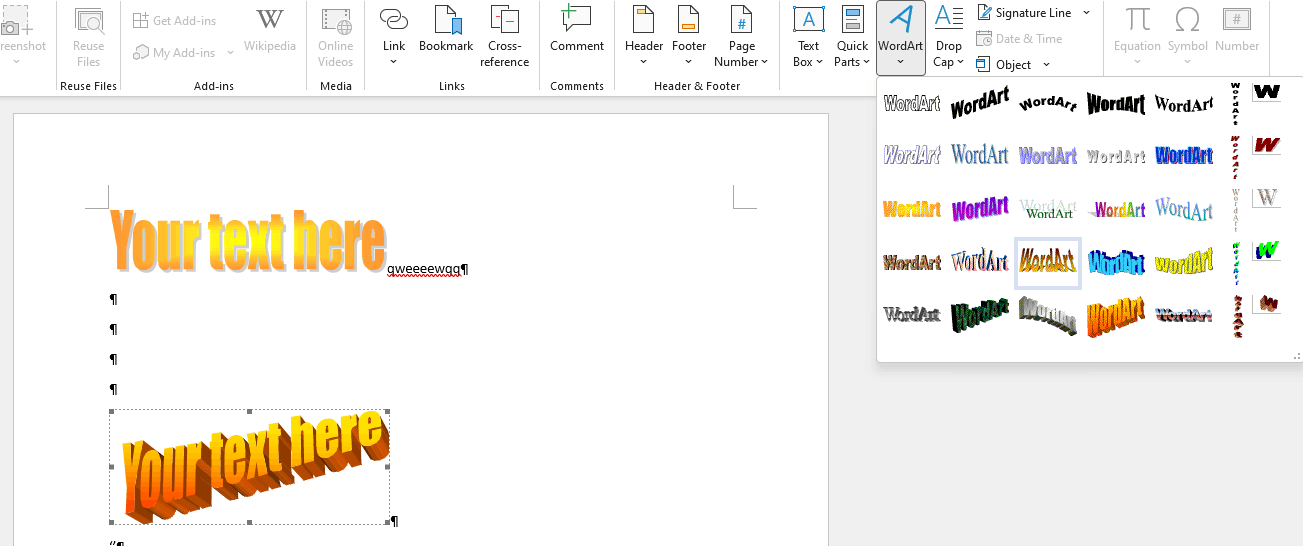Expand the Footer dropdown arrow

click(689, 62)
